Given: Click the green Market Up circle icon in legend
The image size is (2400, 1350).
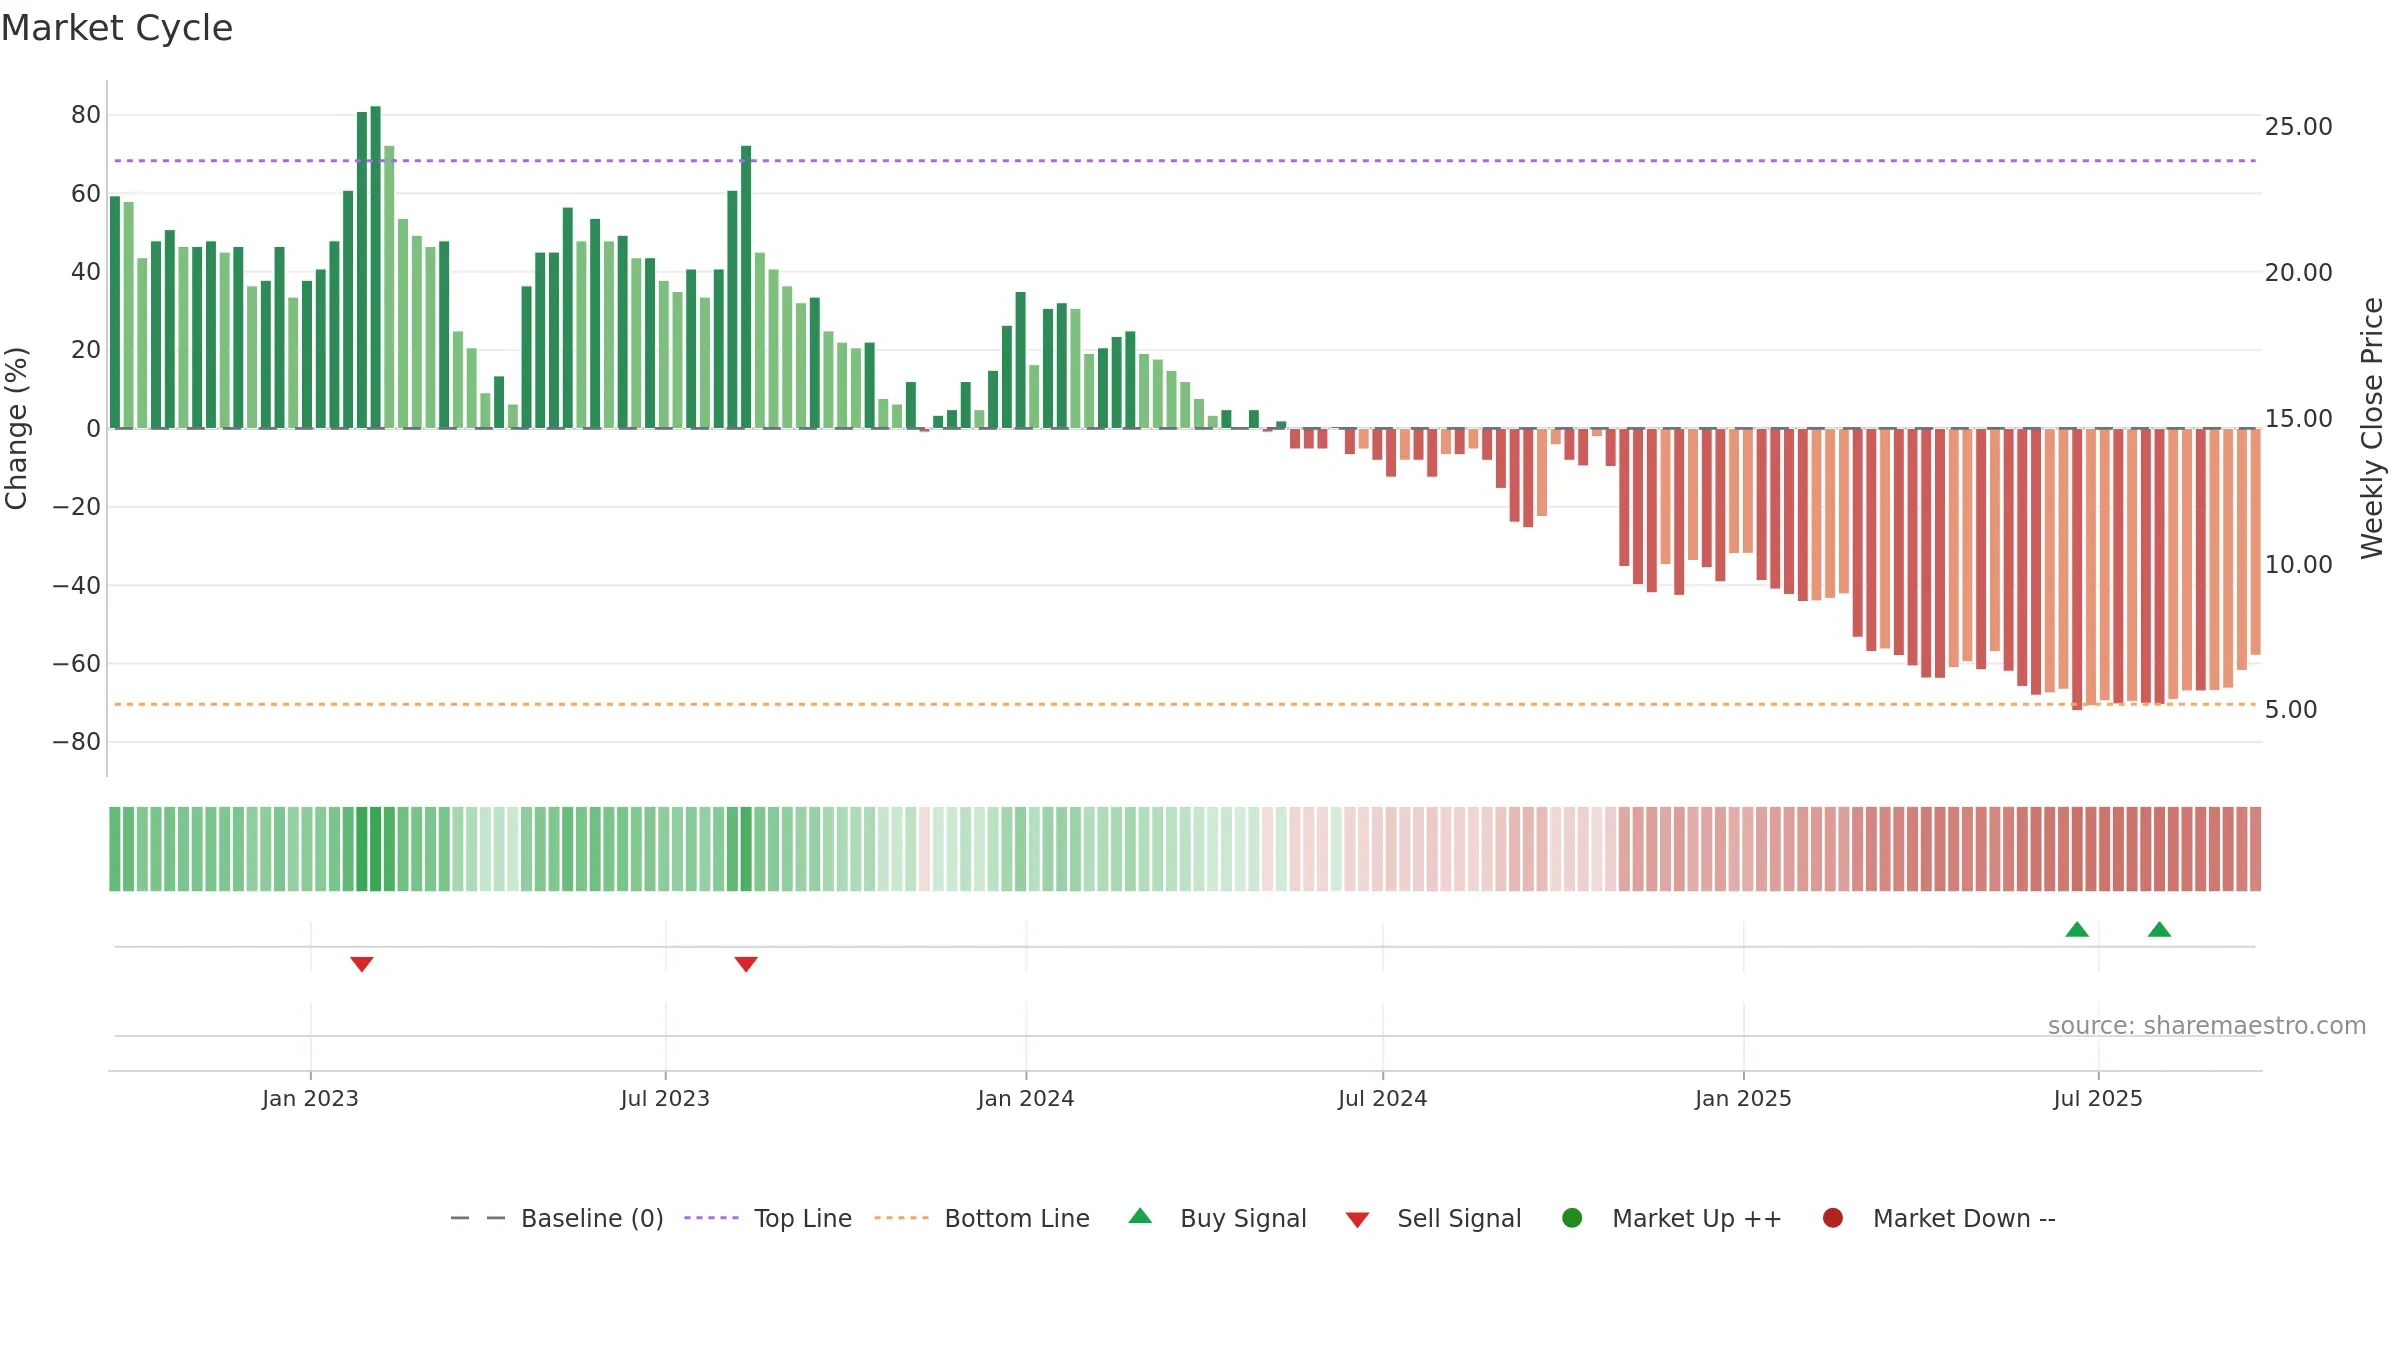Looking at the screenshot, I should point(1572,1218).
